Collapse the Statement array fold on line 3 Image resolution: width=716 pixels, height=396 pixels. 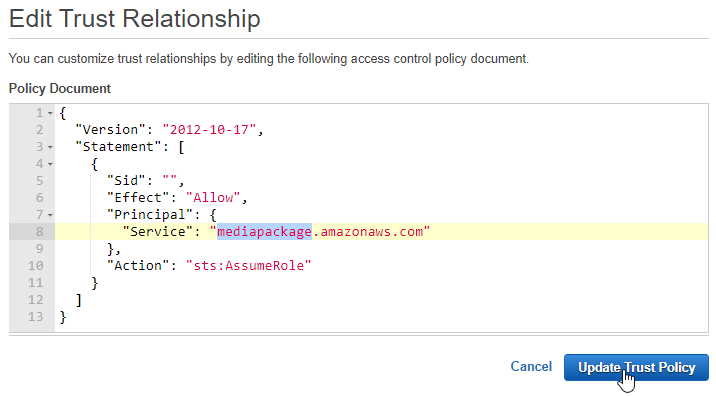(x=50, y=147)
